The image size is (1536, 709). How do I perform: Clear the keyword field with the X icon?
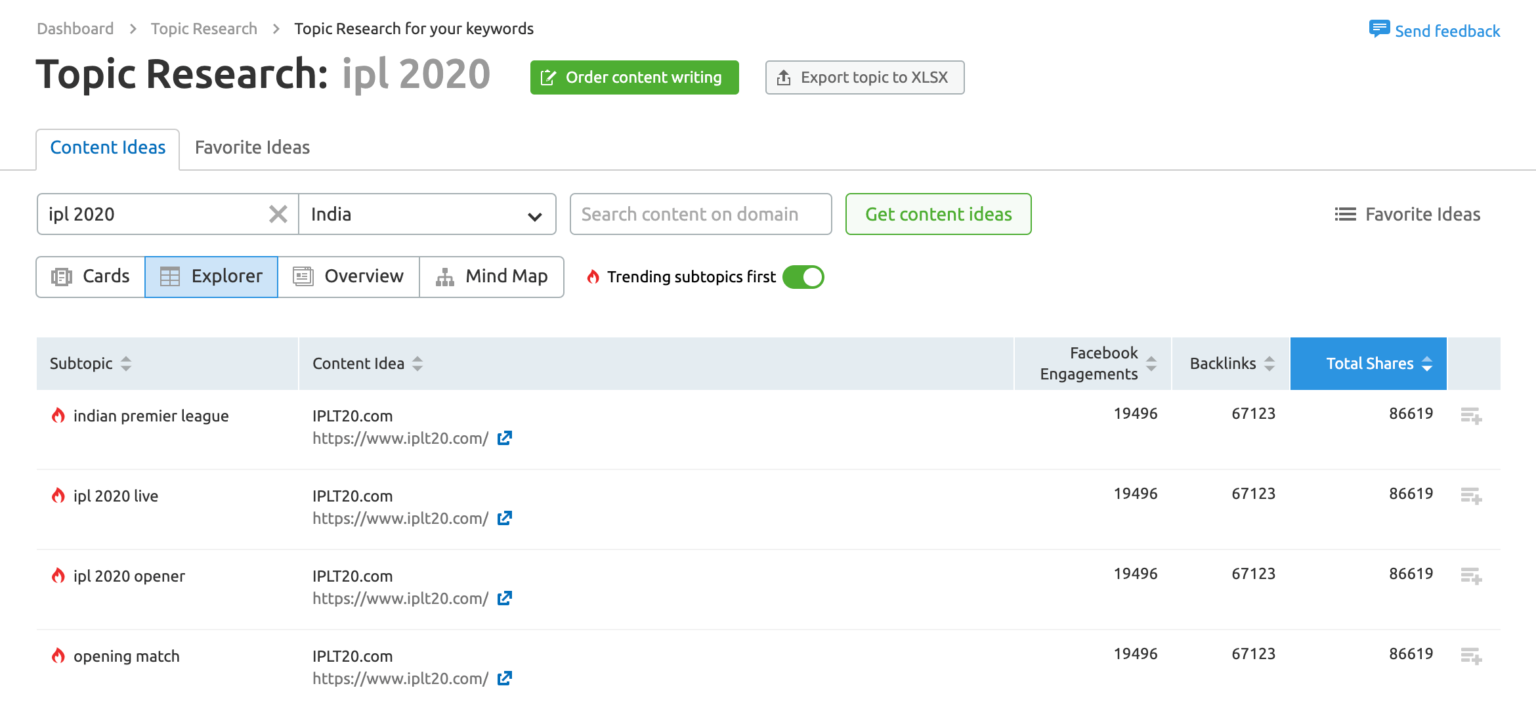pos(277,214)
